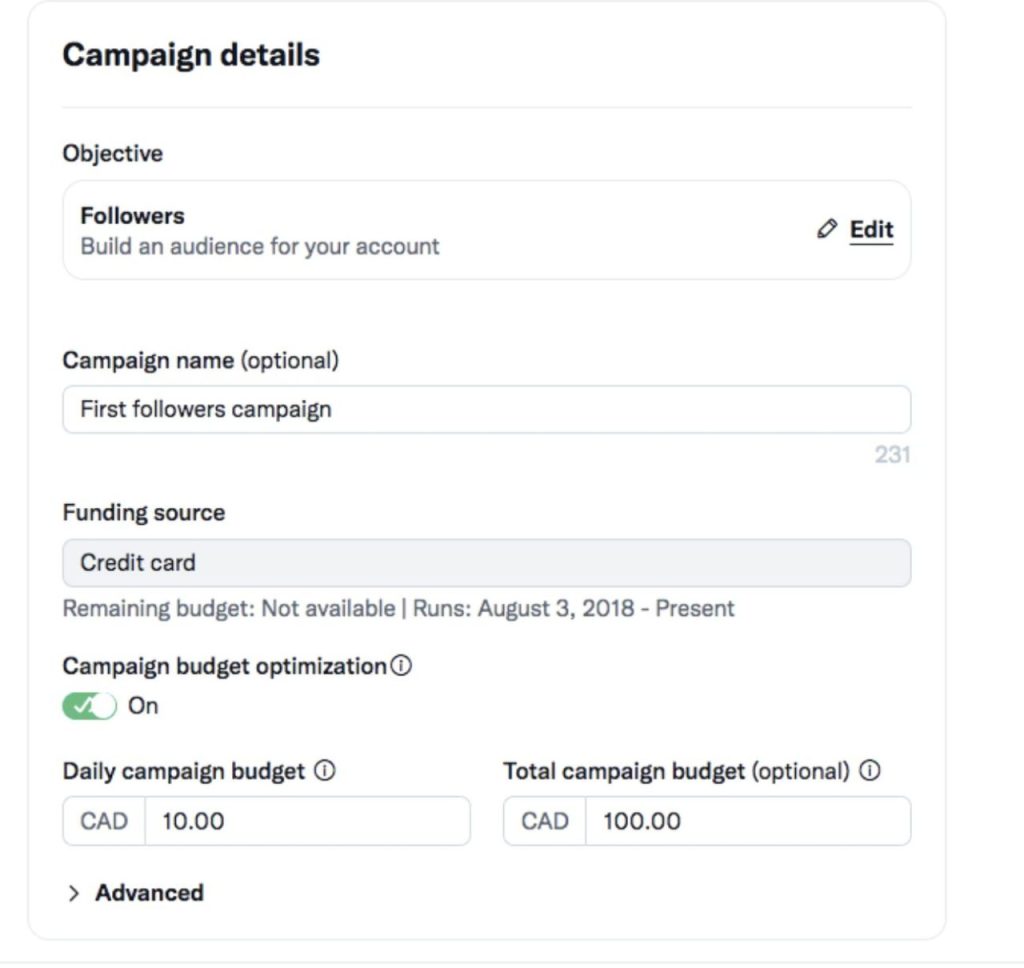This screenshot has height=968, width=1024.
Task: Click the Edit link for objective
Action: click(871, 230)
